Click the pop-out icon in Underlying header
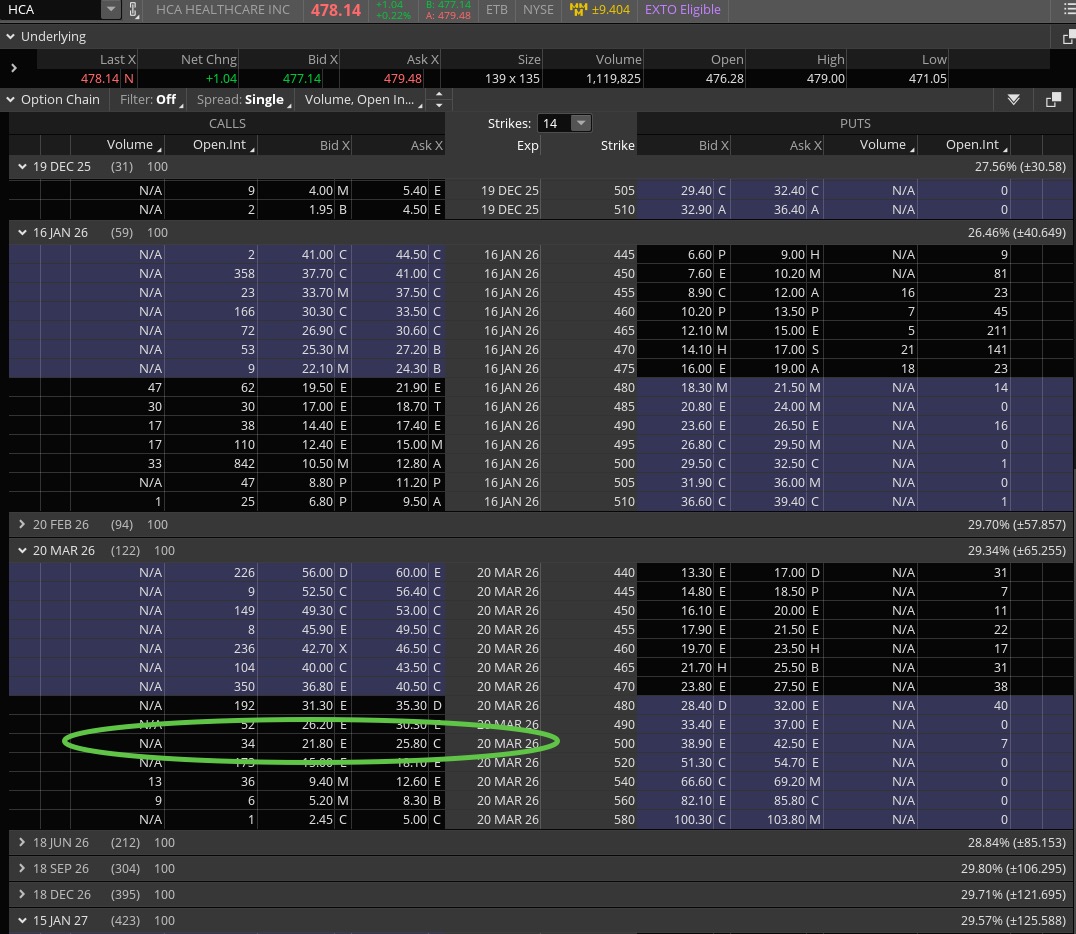This screenshot has height=934, width=1076. pyautogui.click(x=1069, y=37)
